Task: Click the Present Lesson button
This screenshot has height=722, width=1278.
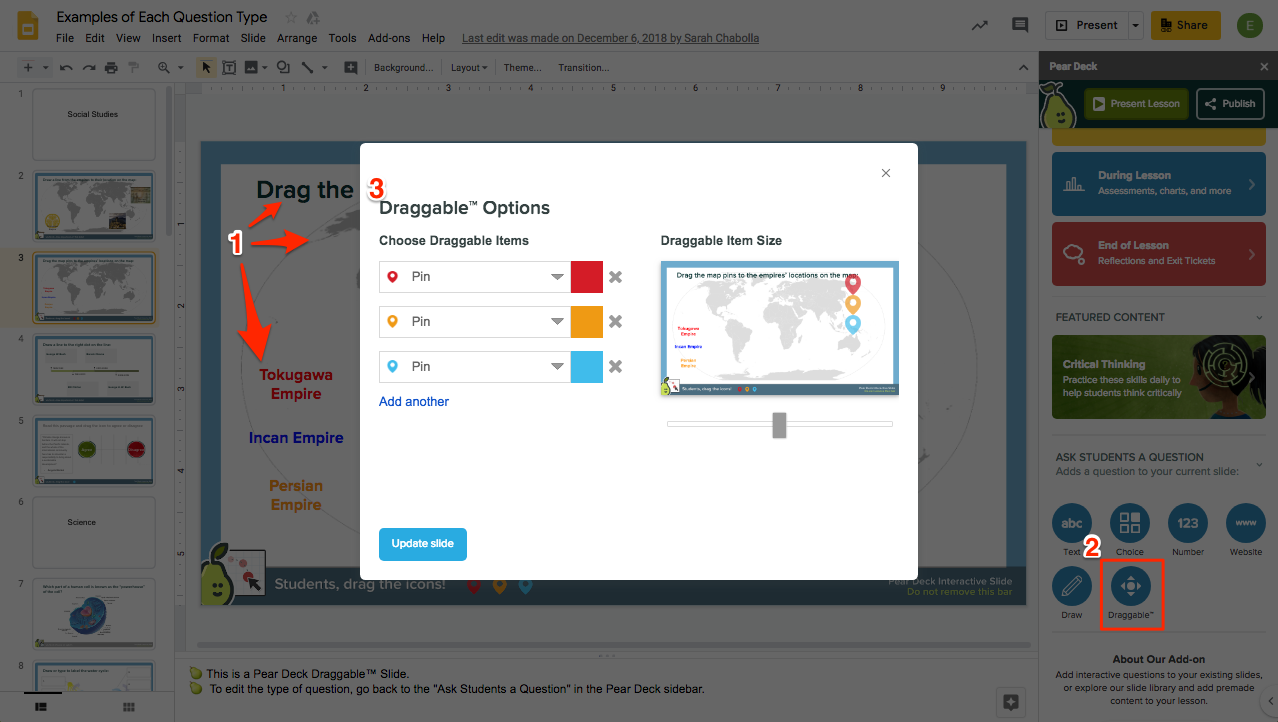Action: (1135, 103)
